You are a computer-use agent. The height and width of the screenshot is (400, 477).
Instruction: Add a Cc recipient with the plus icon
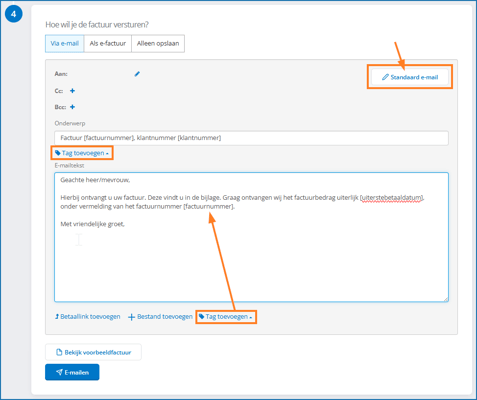tap(72, 91)
